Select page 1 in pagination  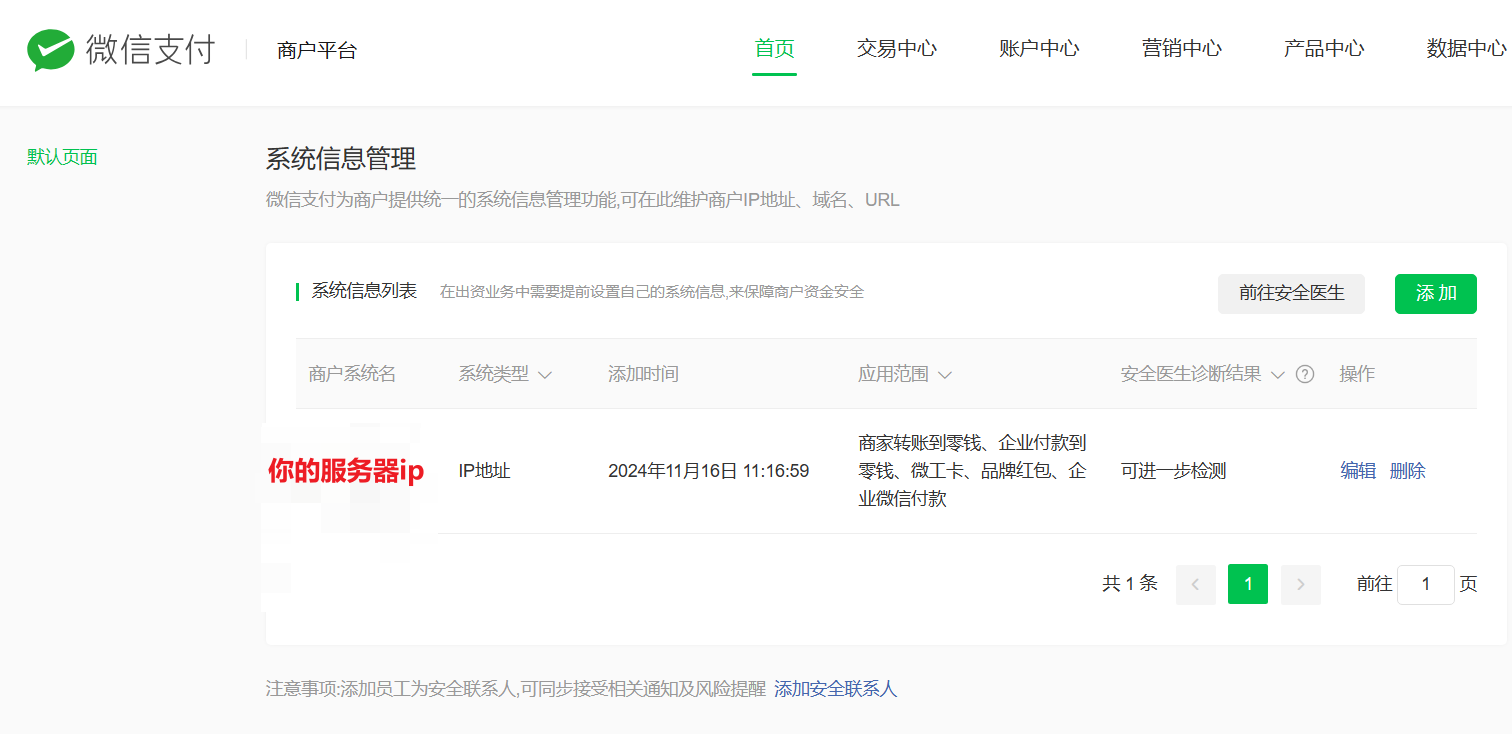(x=1248, y=584)
